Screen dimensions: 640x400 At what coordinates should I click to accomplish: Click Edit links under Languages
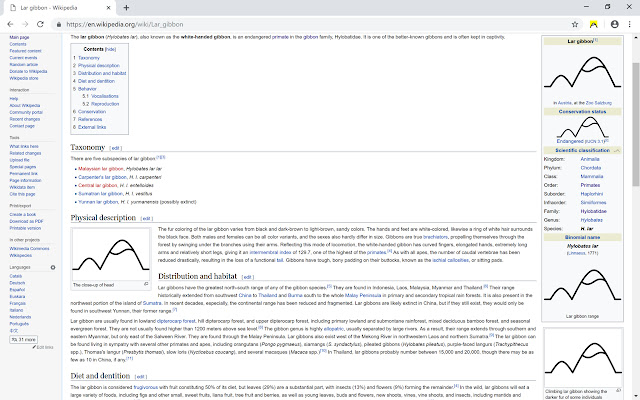[x=43, y=347]
